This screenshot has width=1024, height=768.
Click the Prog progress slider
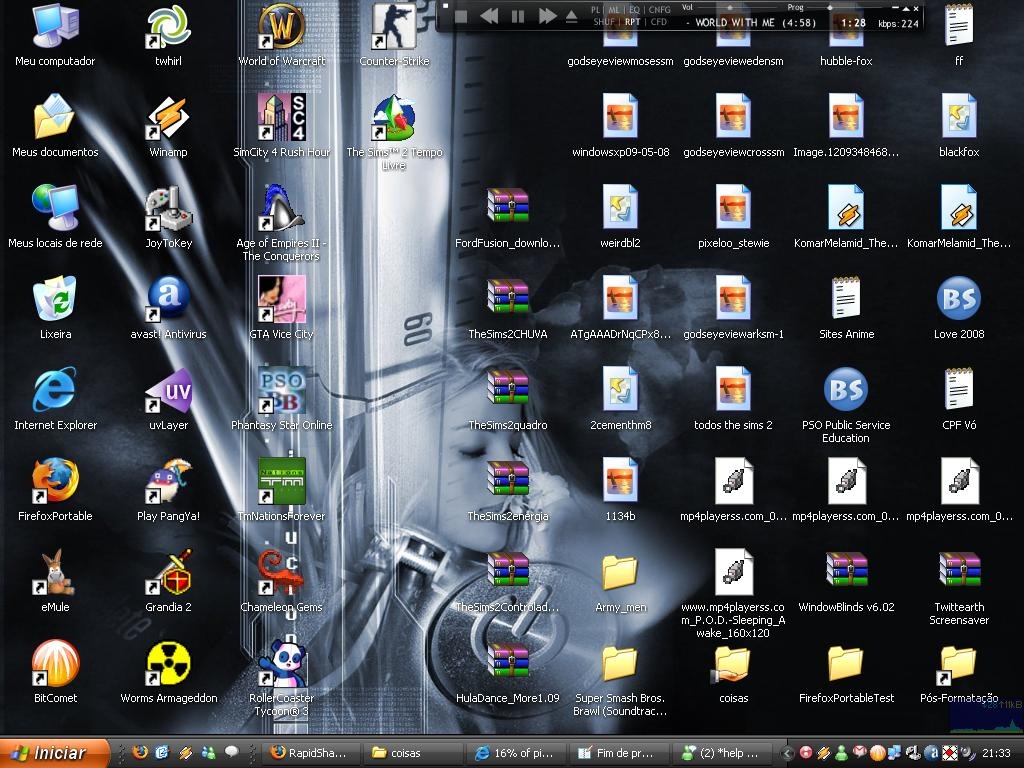(x=844, y=8)
